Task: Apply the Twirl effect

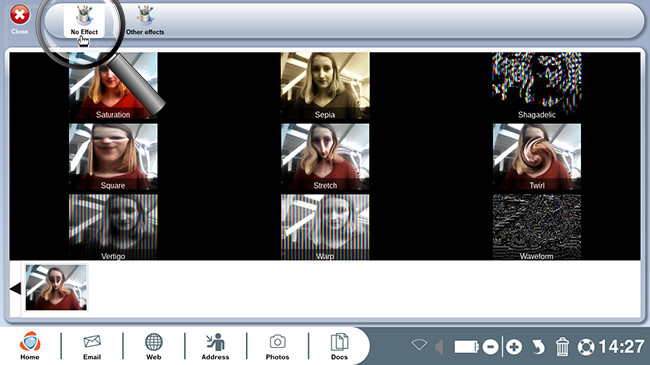Action: [x=537, y=157]
